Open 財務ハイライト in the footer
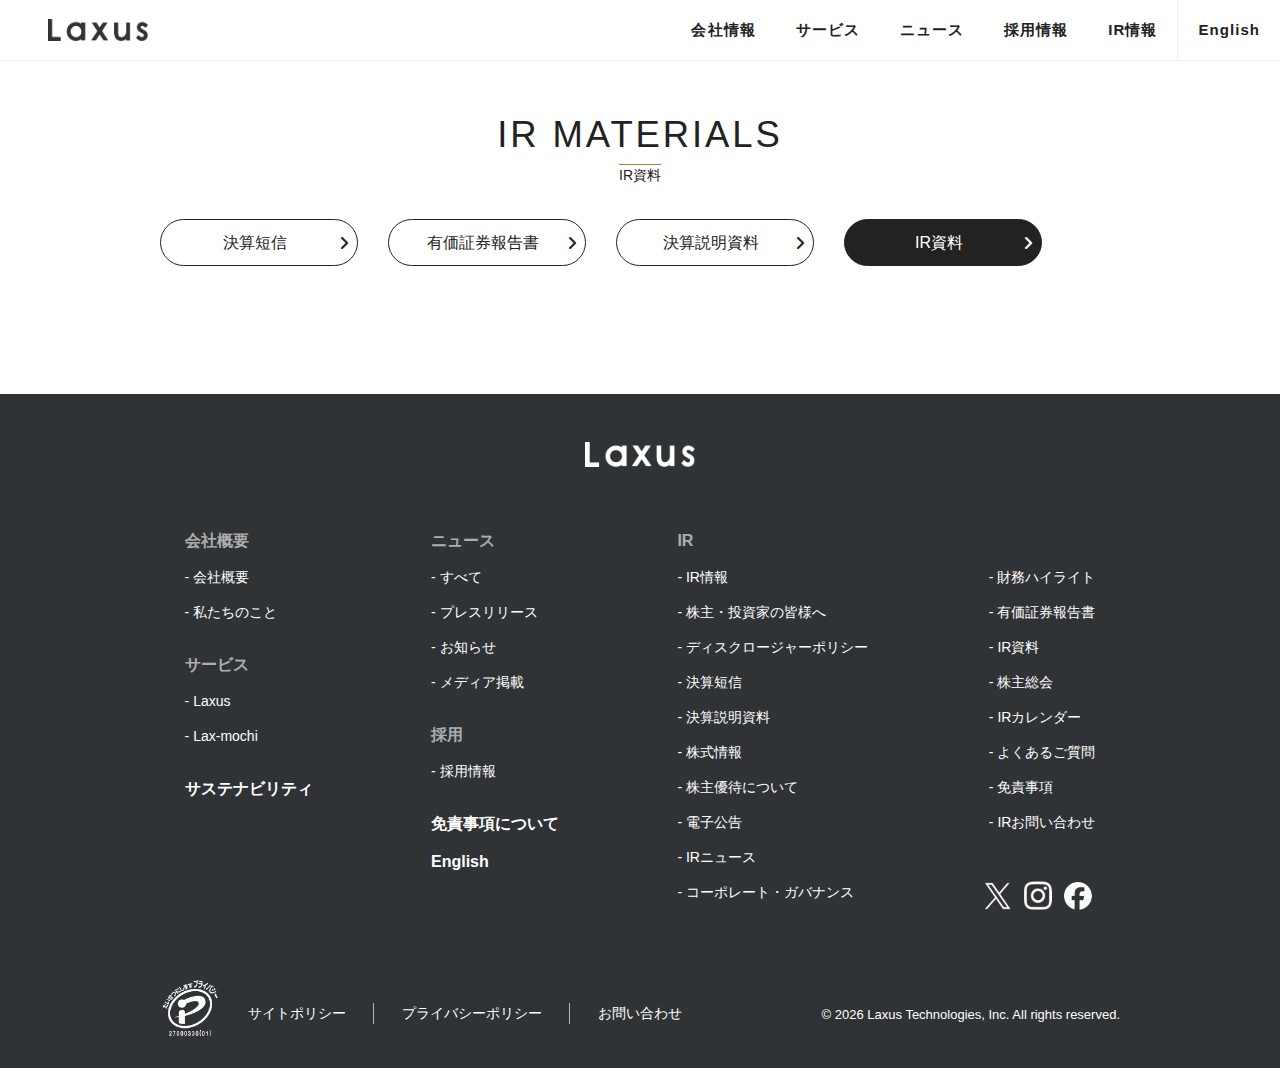 [x=1041, y=578]
